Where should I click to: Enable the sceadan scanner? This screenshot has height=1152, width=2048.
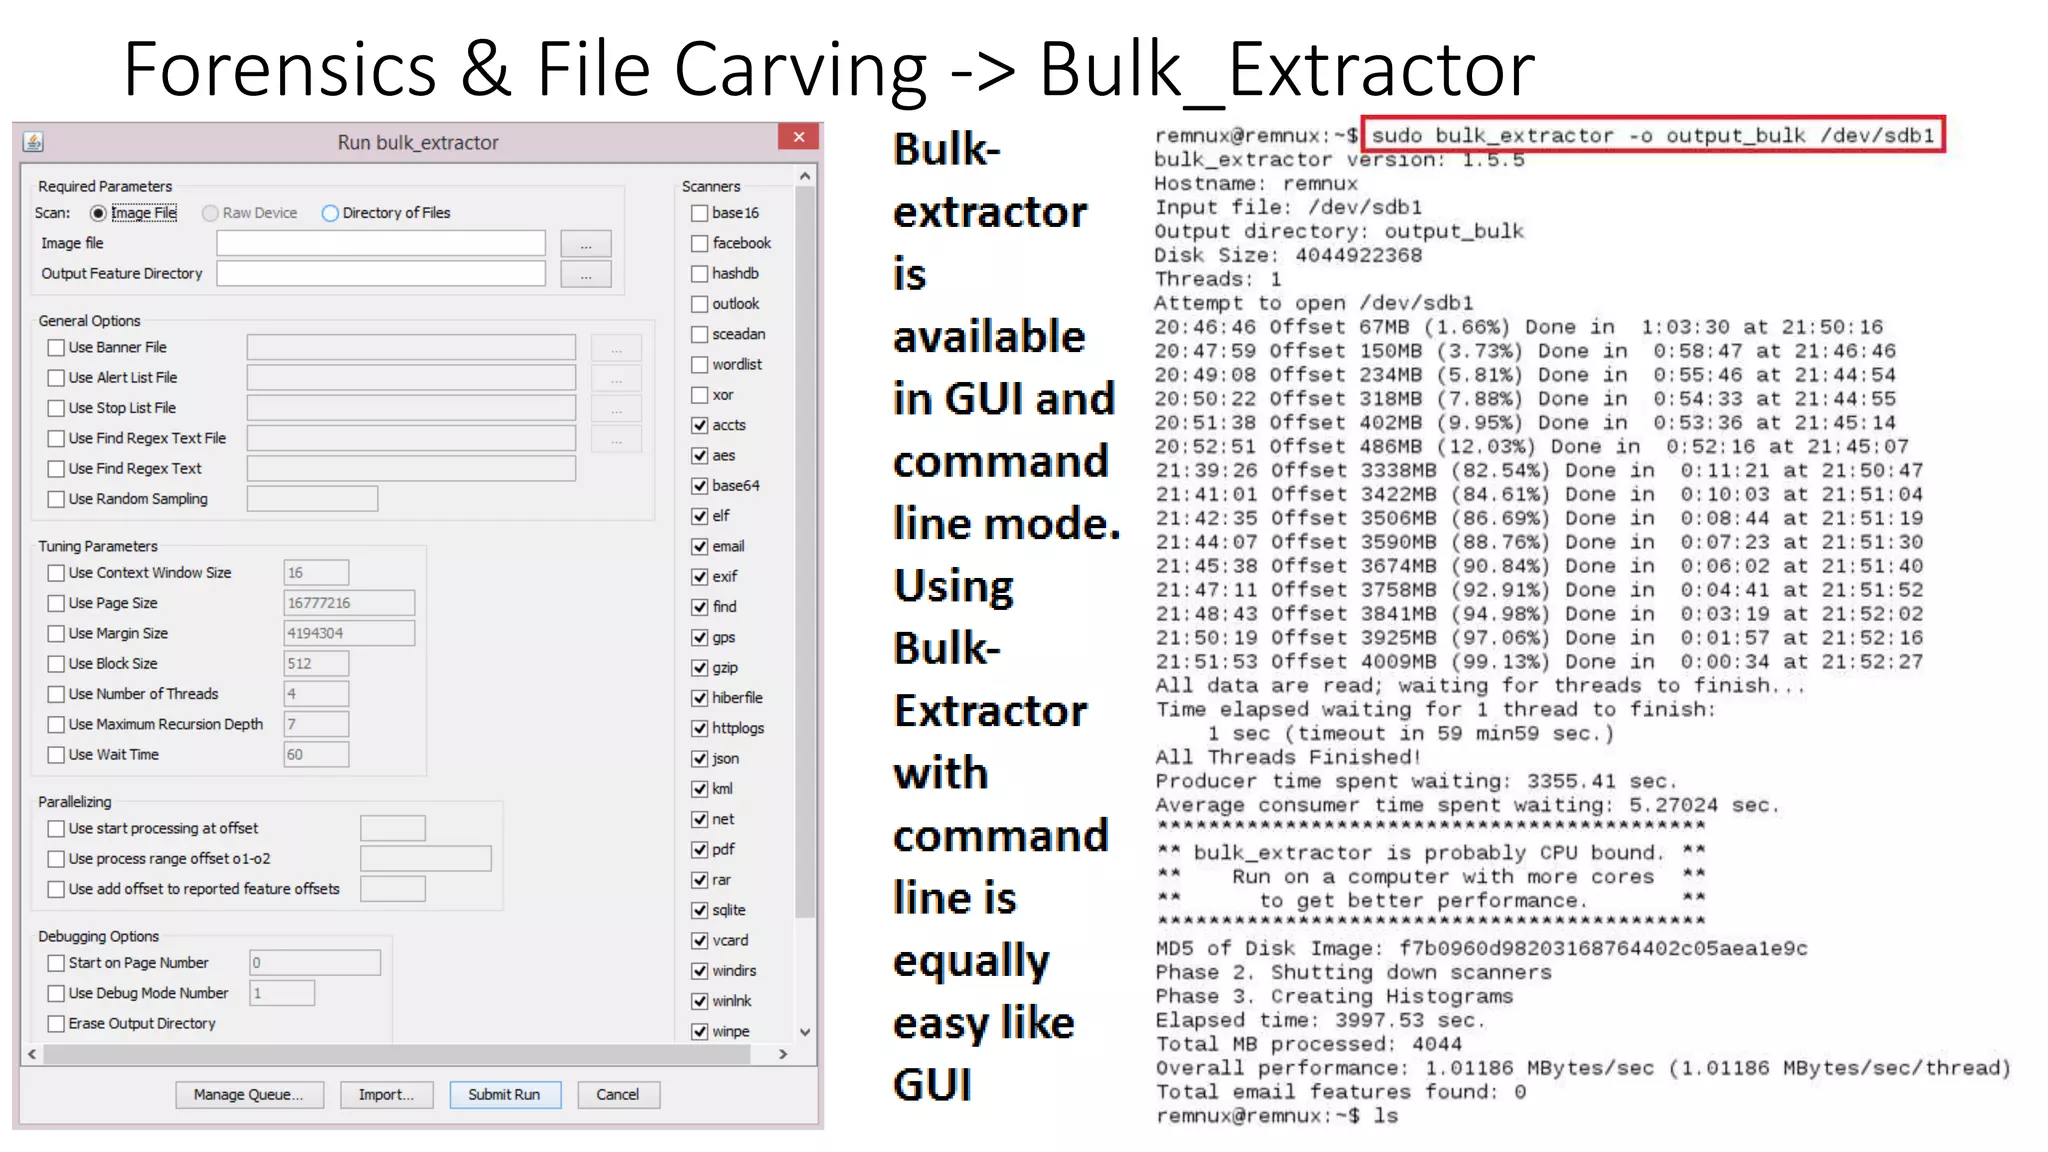click(700, 334)
